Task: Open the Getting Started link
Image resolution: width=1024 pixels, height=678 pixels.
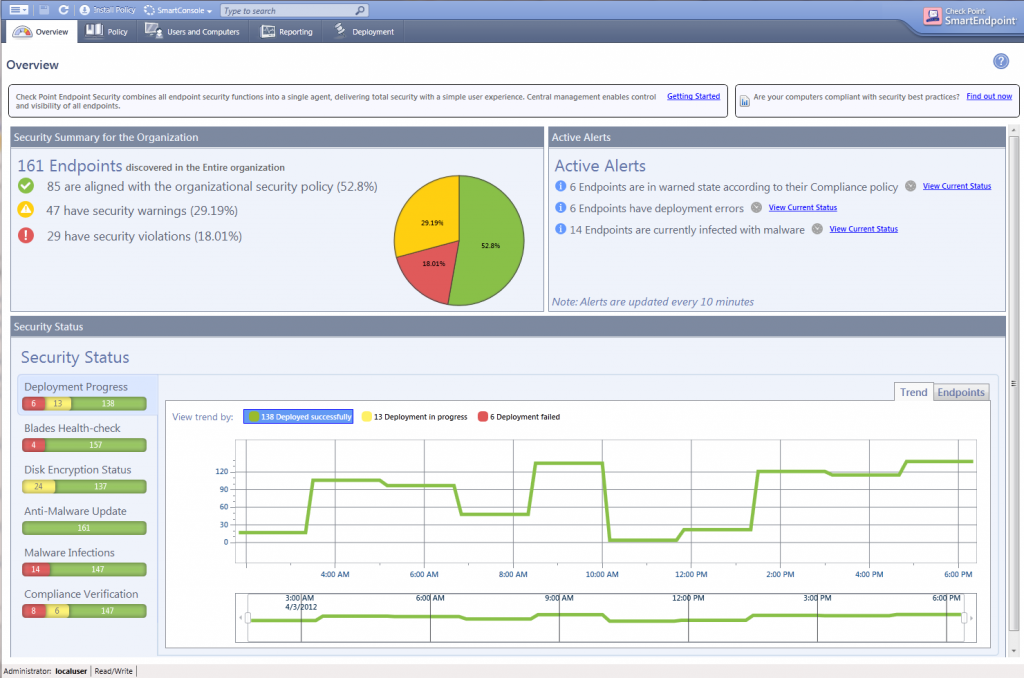Action: (x=693, y=96)
